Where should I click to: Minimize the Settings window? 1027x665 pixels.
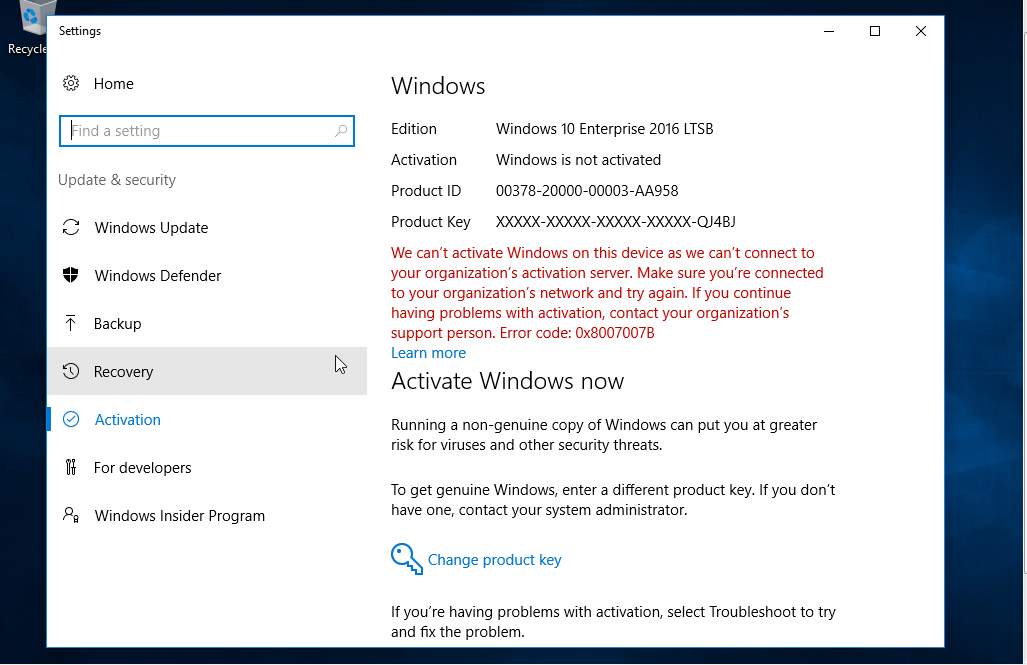[x=829, y=31]
